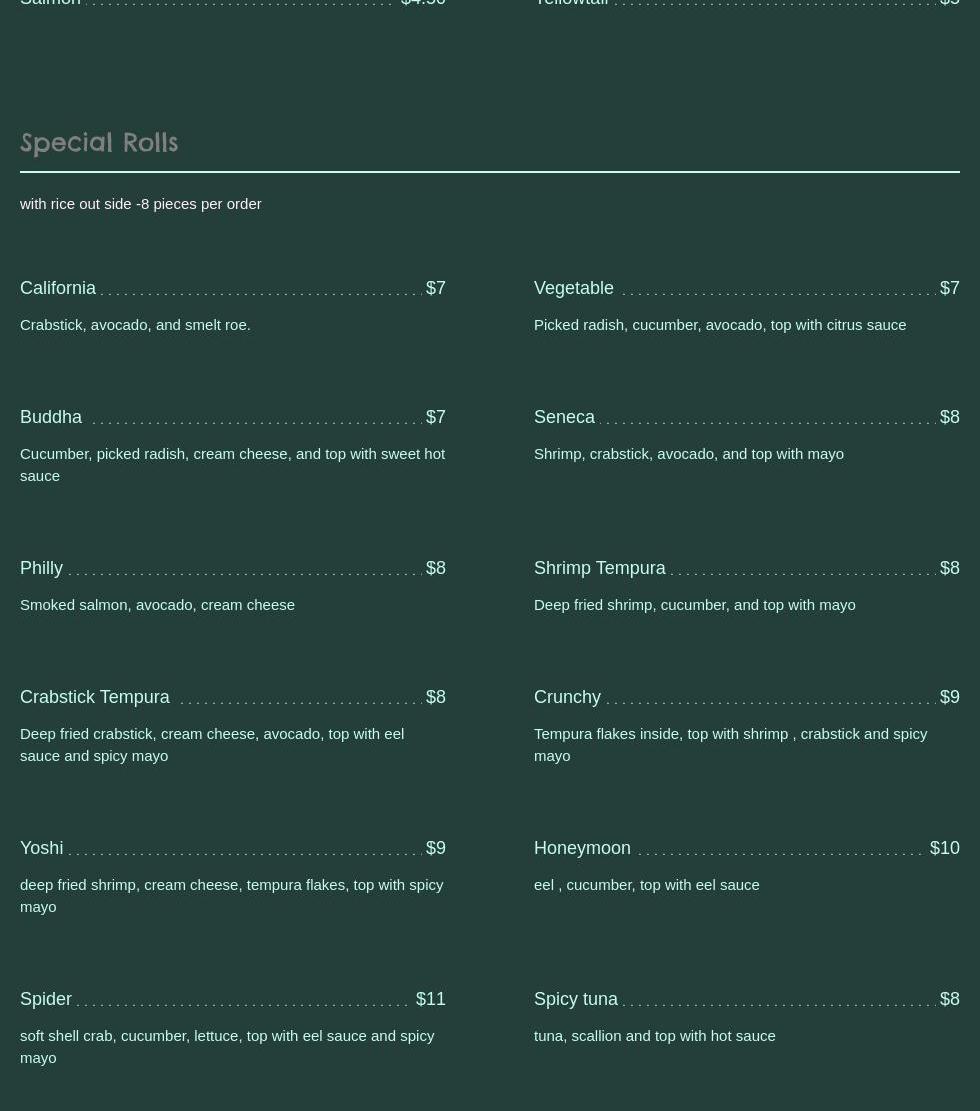Click the $11 price for Spider
Viewport: 980px width, 1111px height.
(x=430, y=999)
